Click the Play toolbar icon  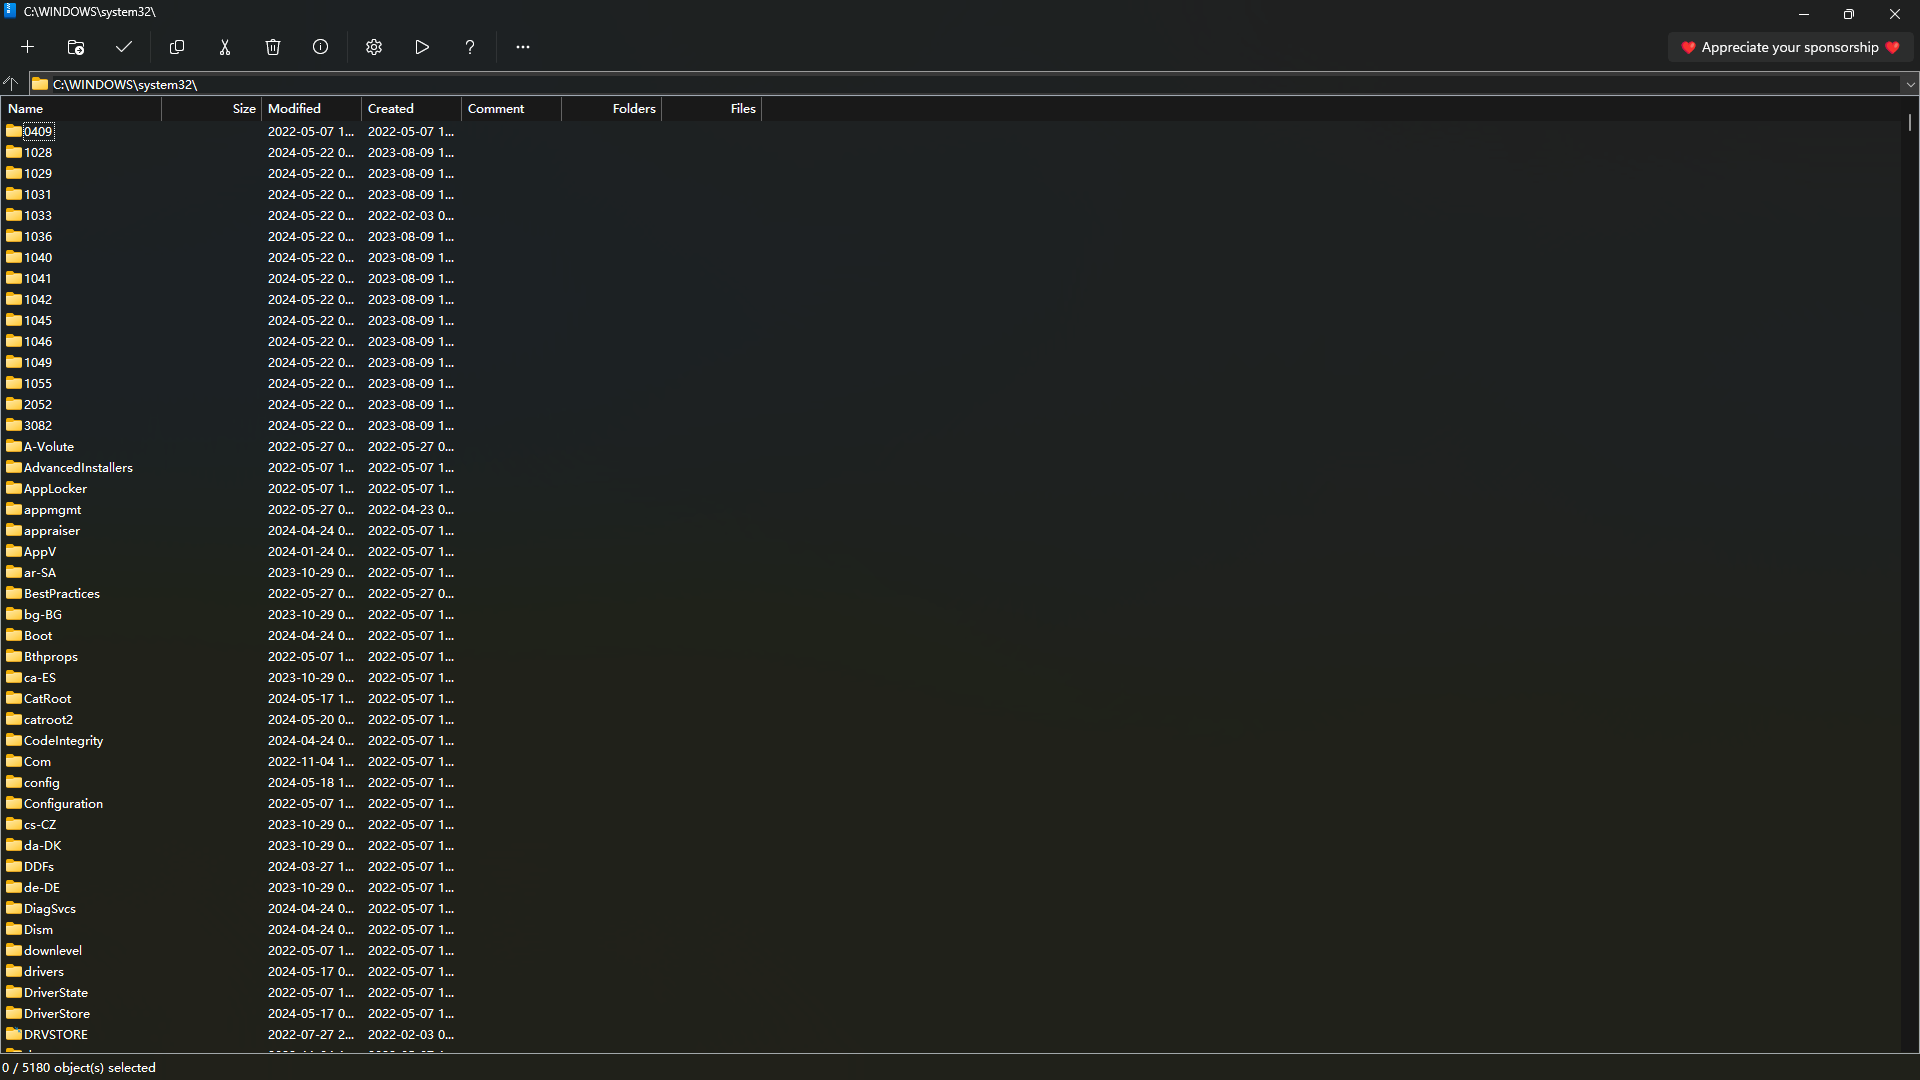click(x=421, y=47)
